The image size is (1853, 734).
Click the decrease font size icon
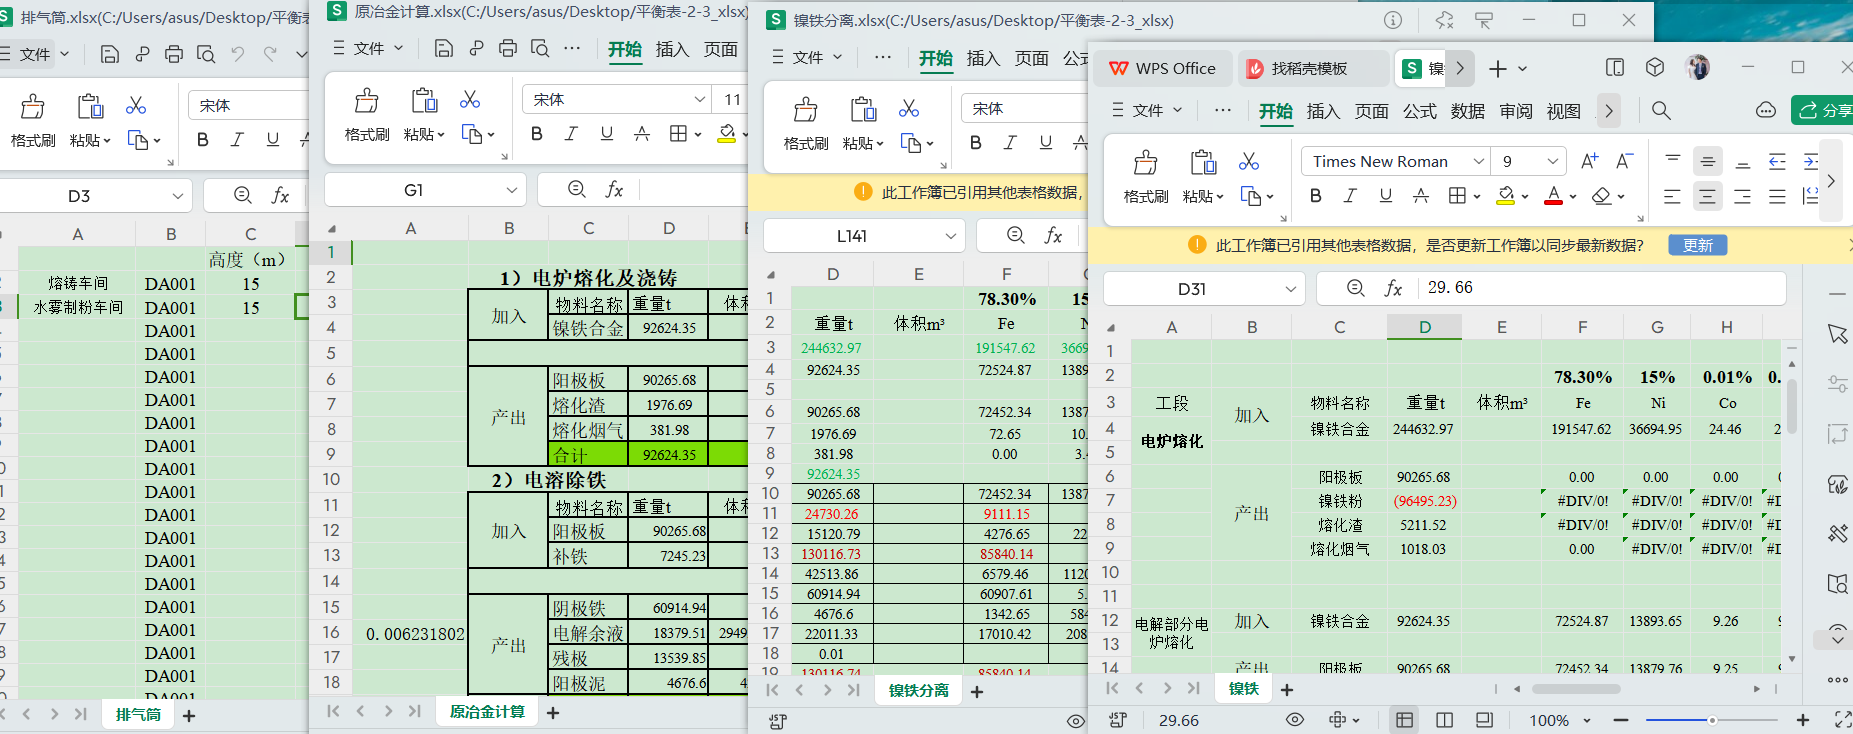[x=1624, y=161]
